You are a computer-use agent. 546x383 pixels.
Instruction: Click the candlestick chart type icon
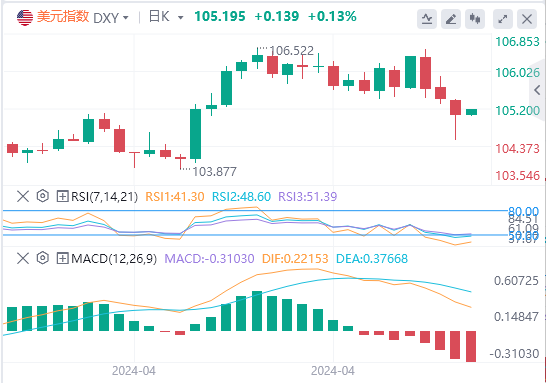point(475,19)
